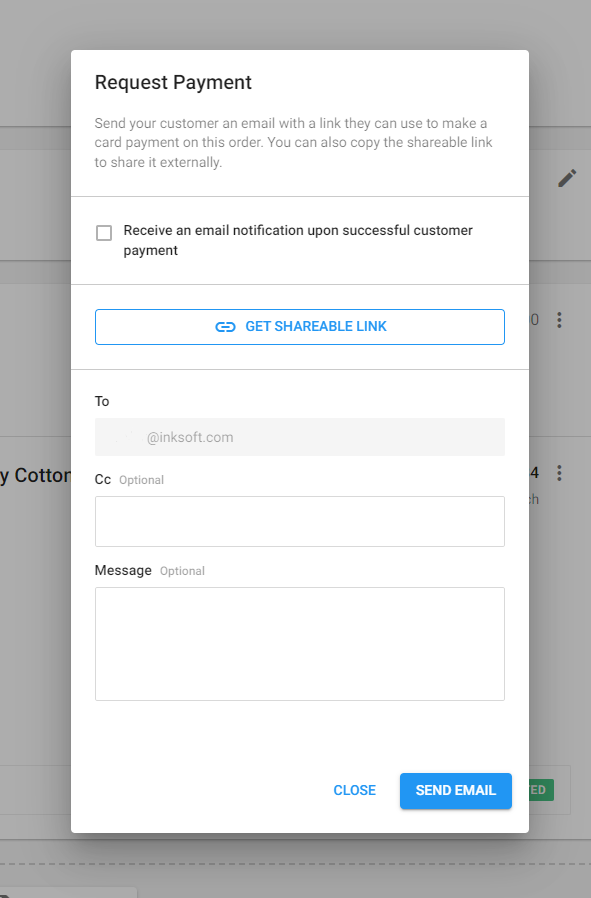Screen dimensions: 591x898
Task: Click the pencil edit icon behind the dialog
Action: (567, 178)
